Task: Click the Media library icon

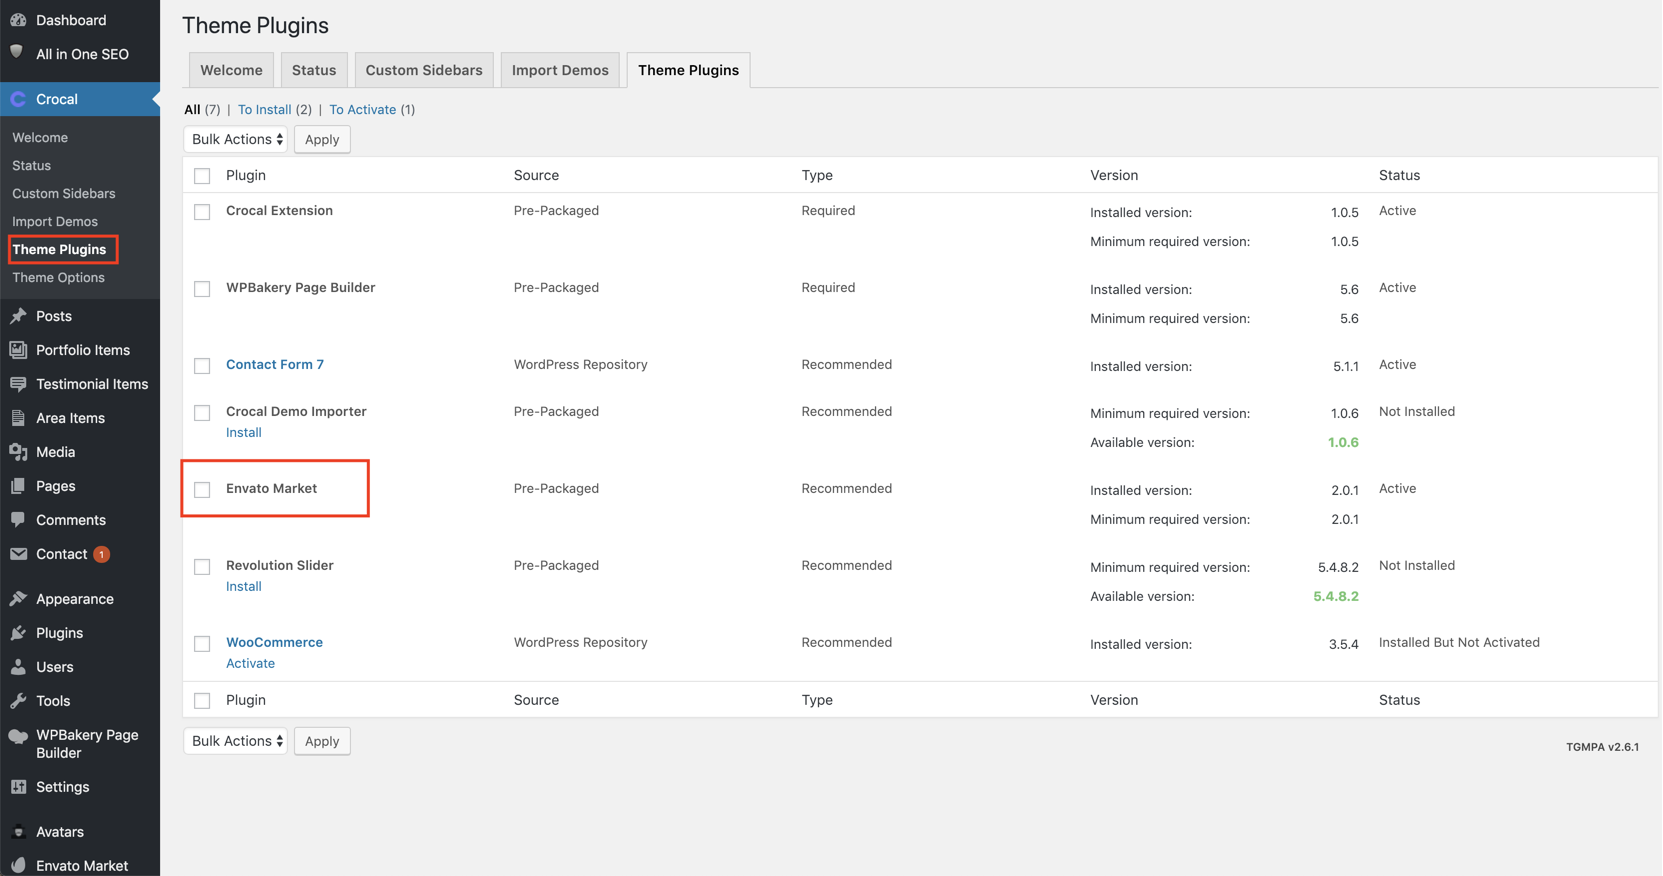Action: (x=18, y=452)
